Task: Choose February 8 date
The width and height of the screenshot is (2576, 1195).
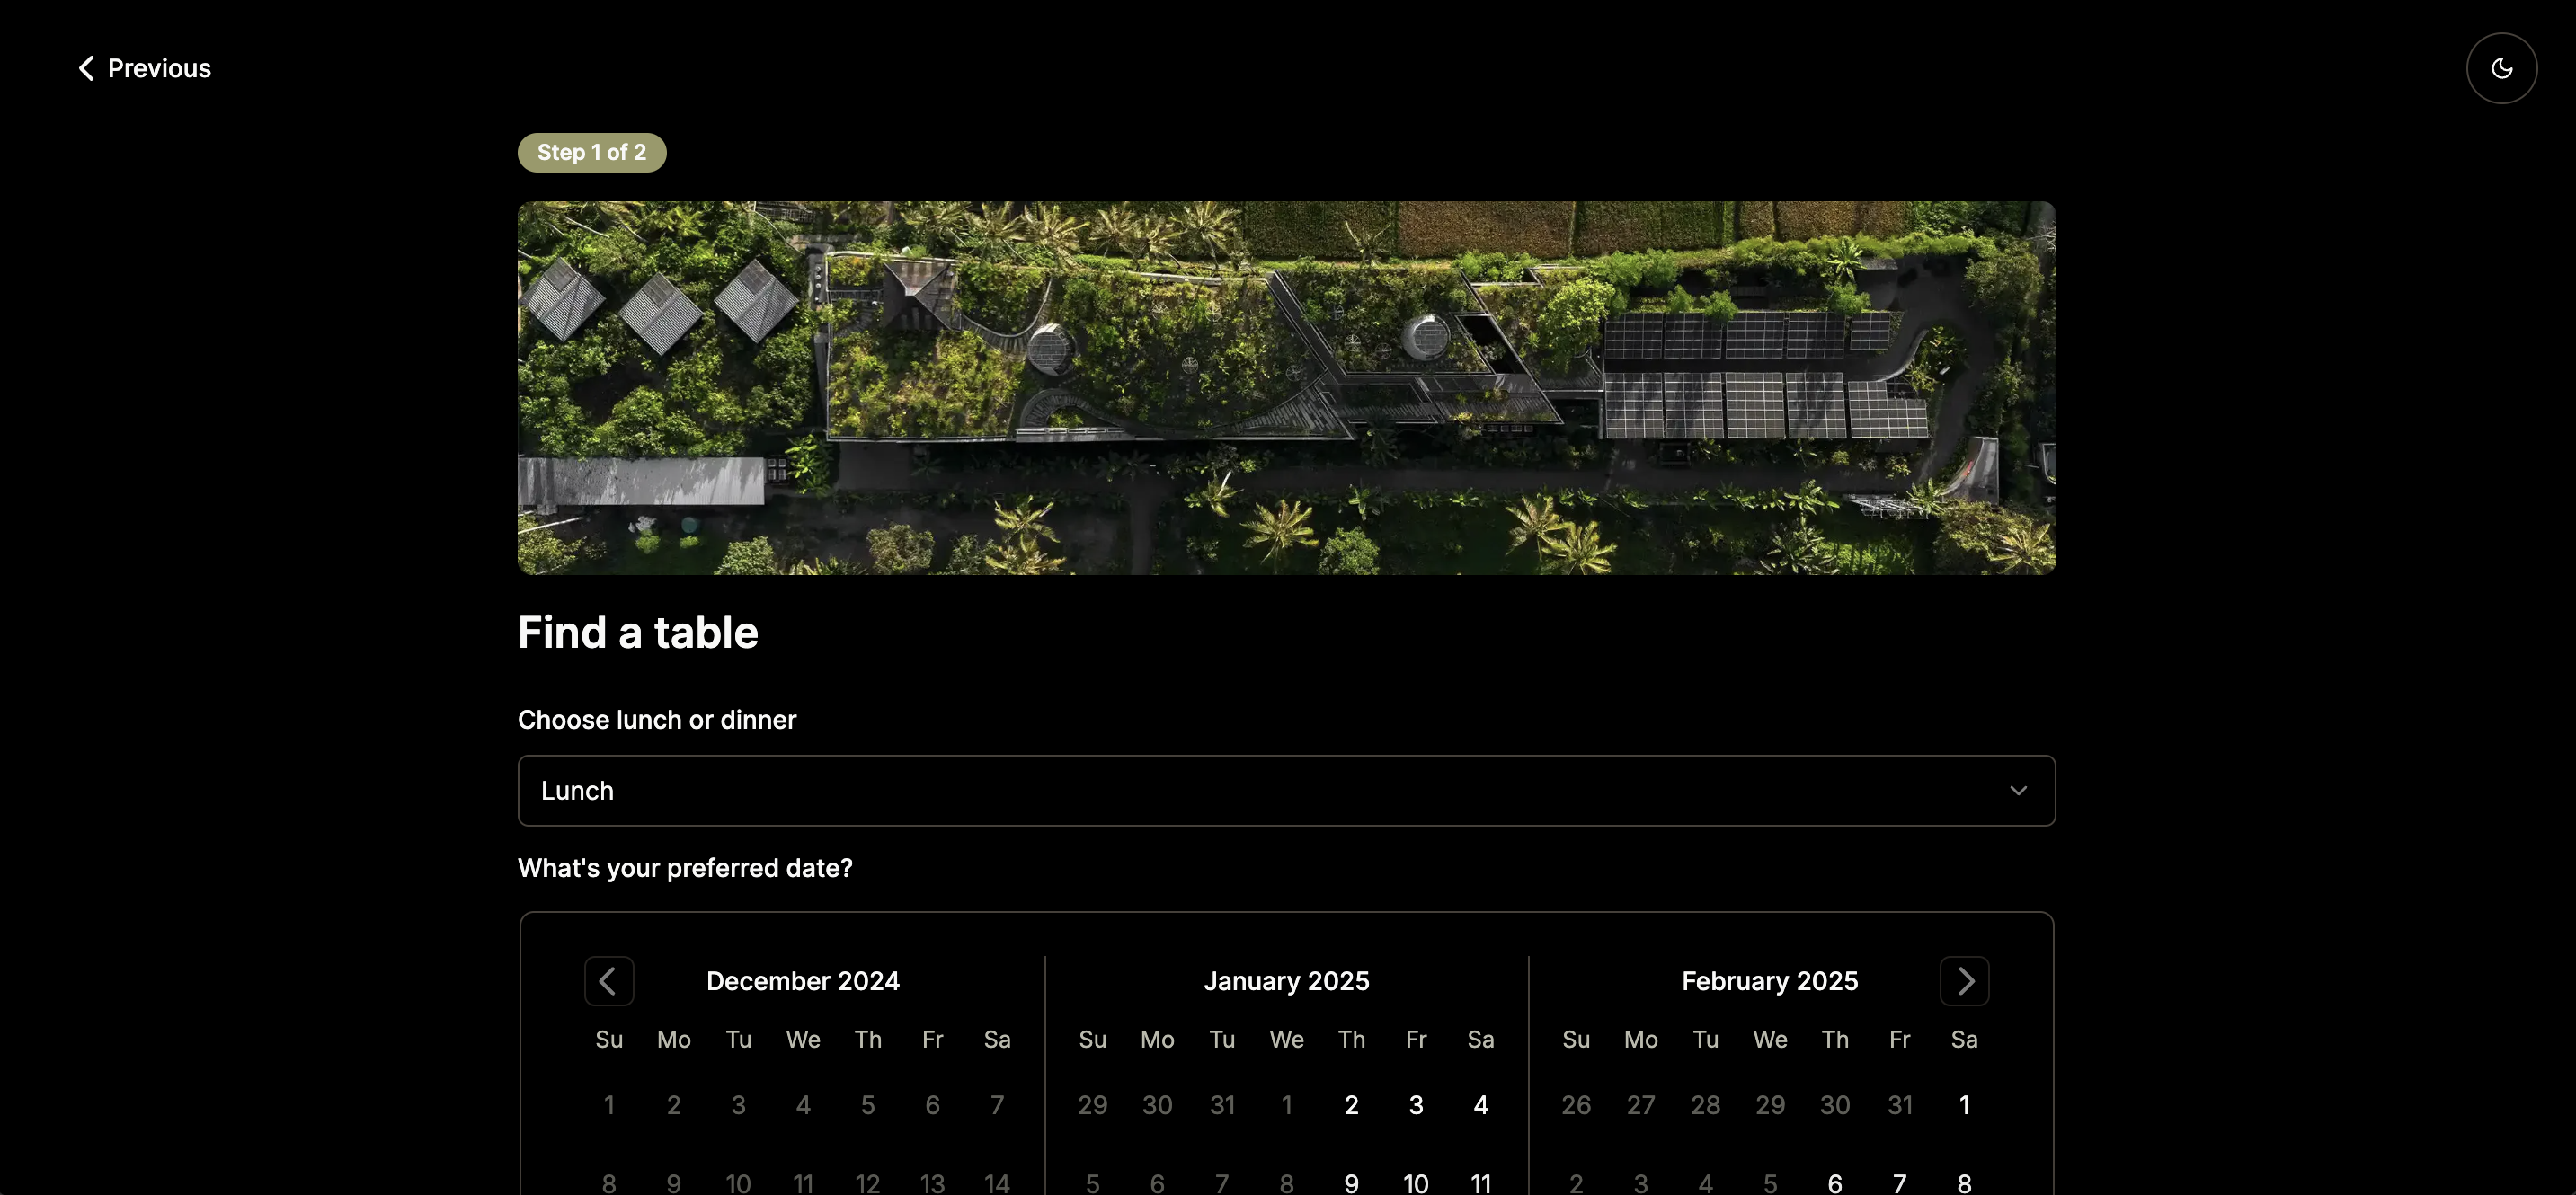Action: (x=1963, y=1182)
